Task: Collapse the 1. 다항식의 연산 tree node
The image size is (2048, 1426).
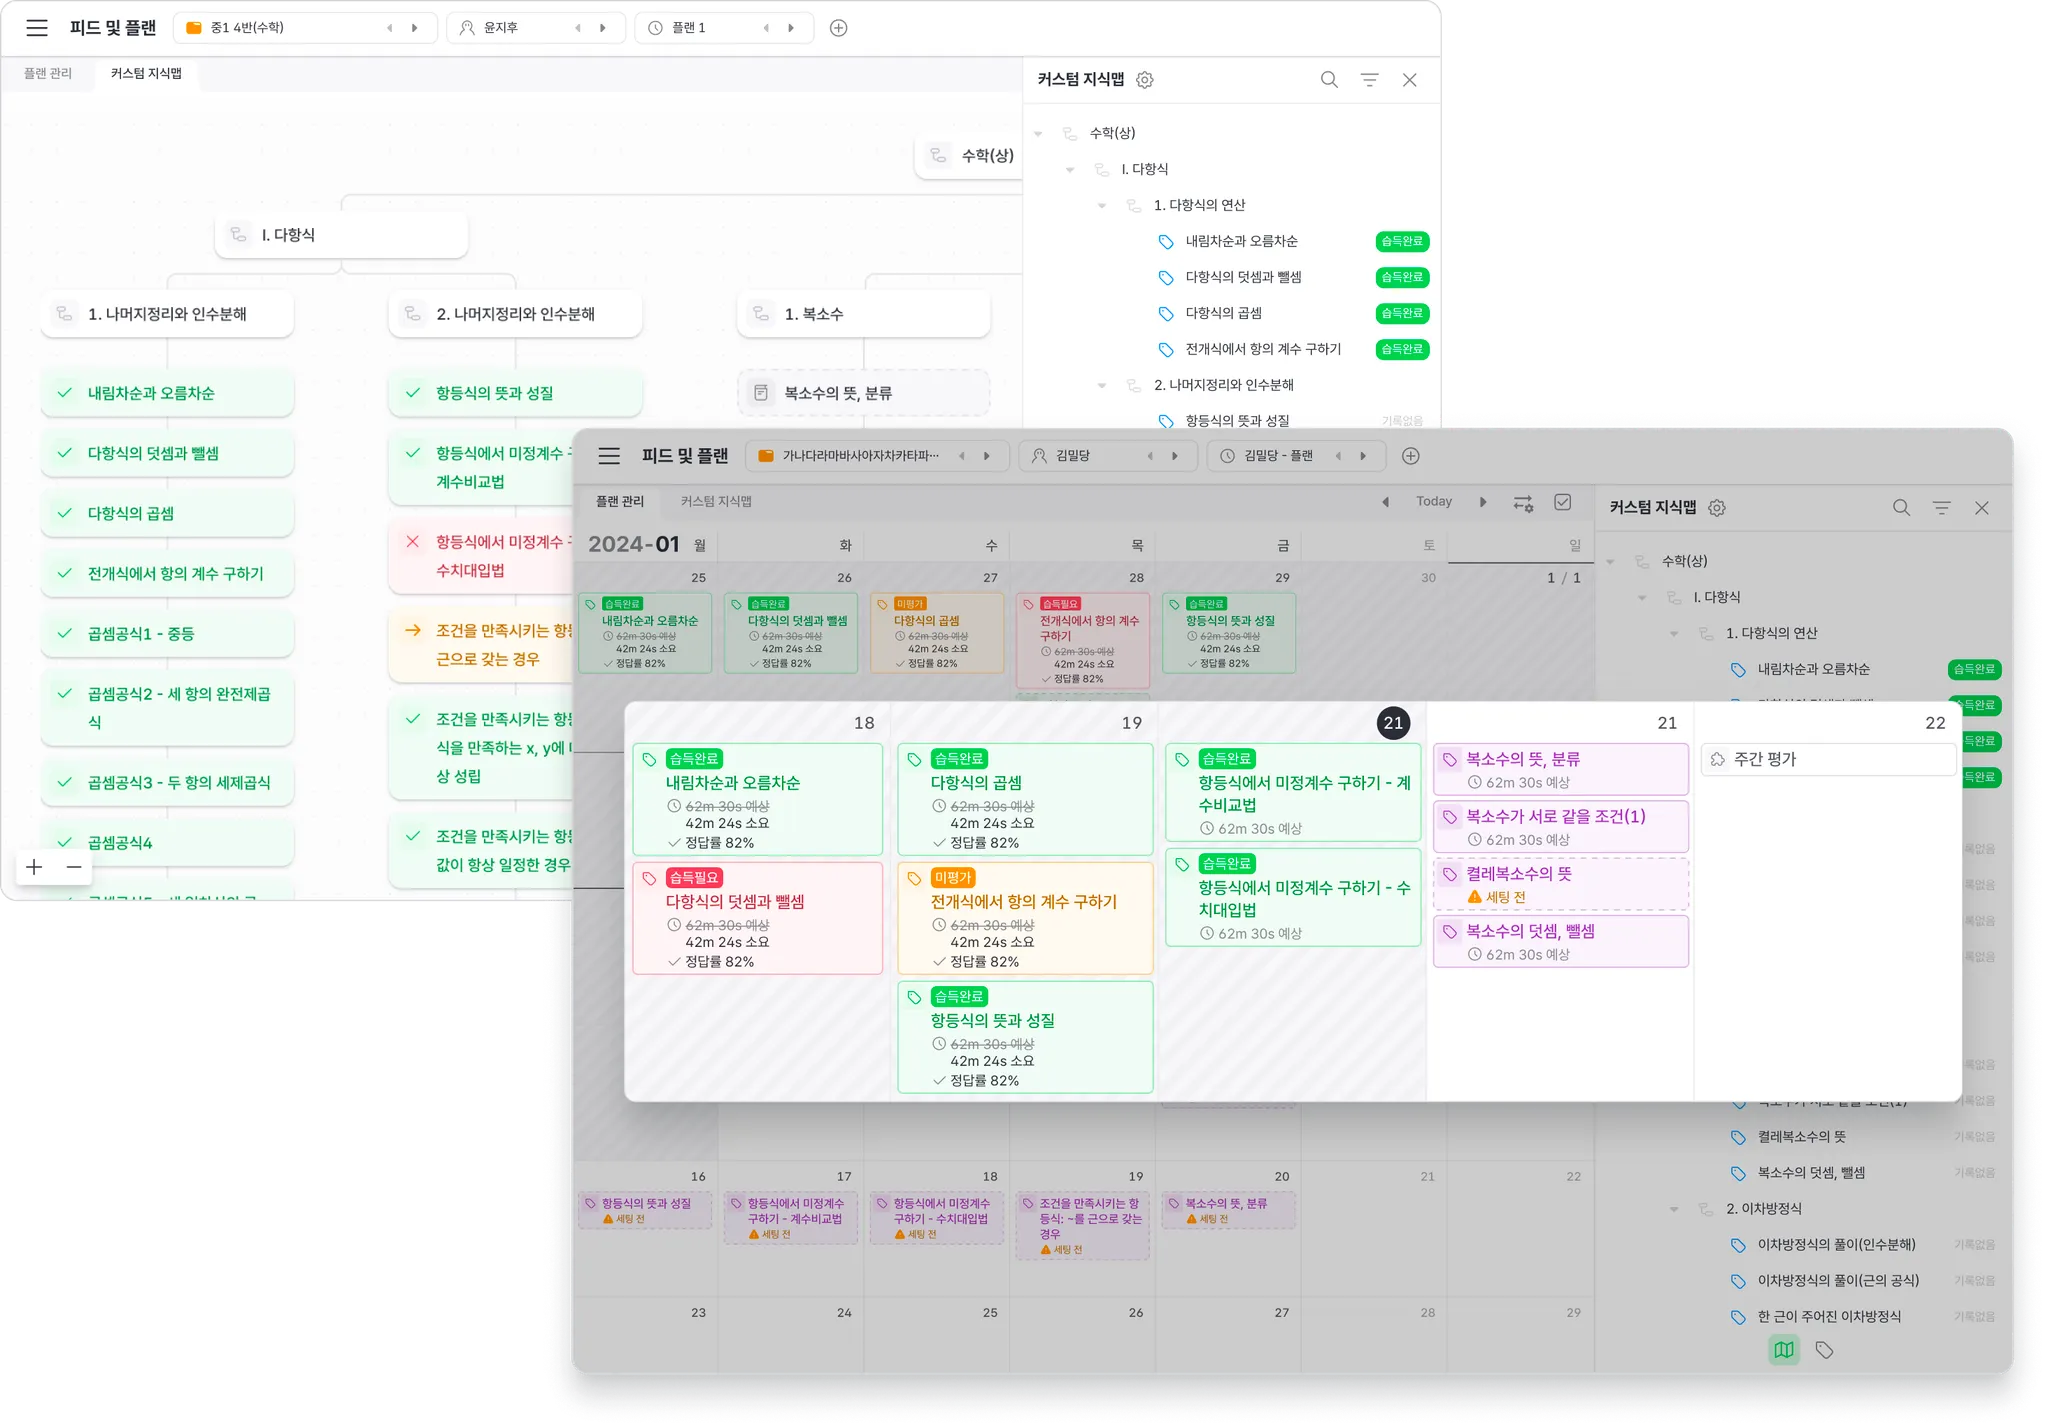Action: (x=1102, y=205)
